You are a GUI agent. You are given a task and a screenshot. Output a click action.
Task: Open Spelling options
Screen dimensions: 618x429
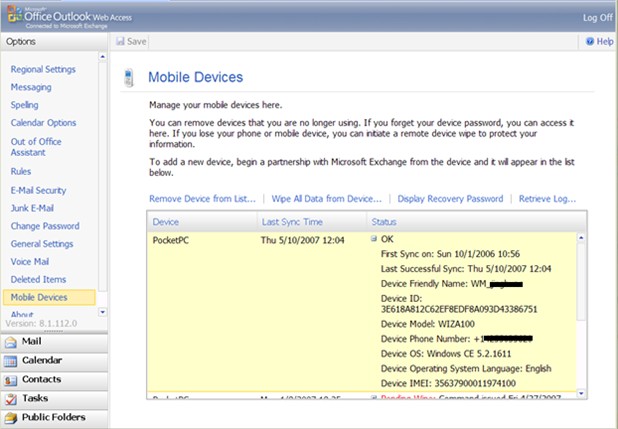pos(24,105)
